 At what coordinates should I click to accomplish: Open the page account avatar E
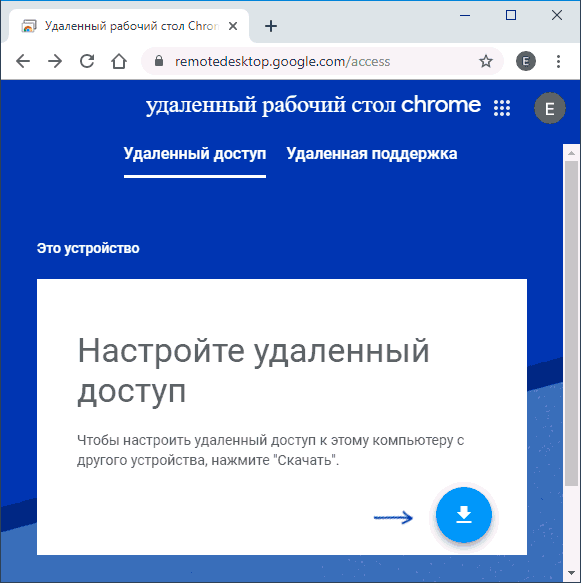pyautogui.click(x=550, y=108)
